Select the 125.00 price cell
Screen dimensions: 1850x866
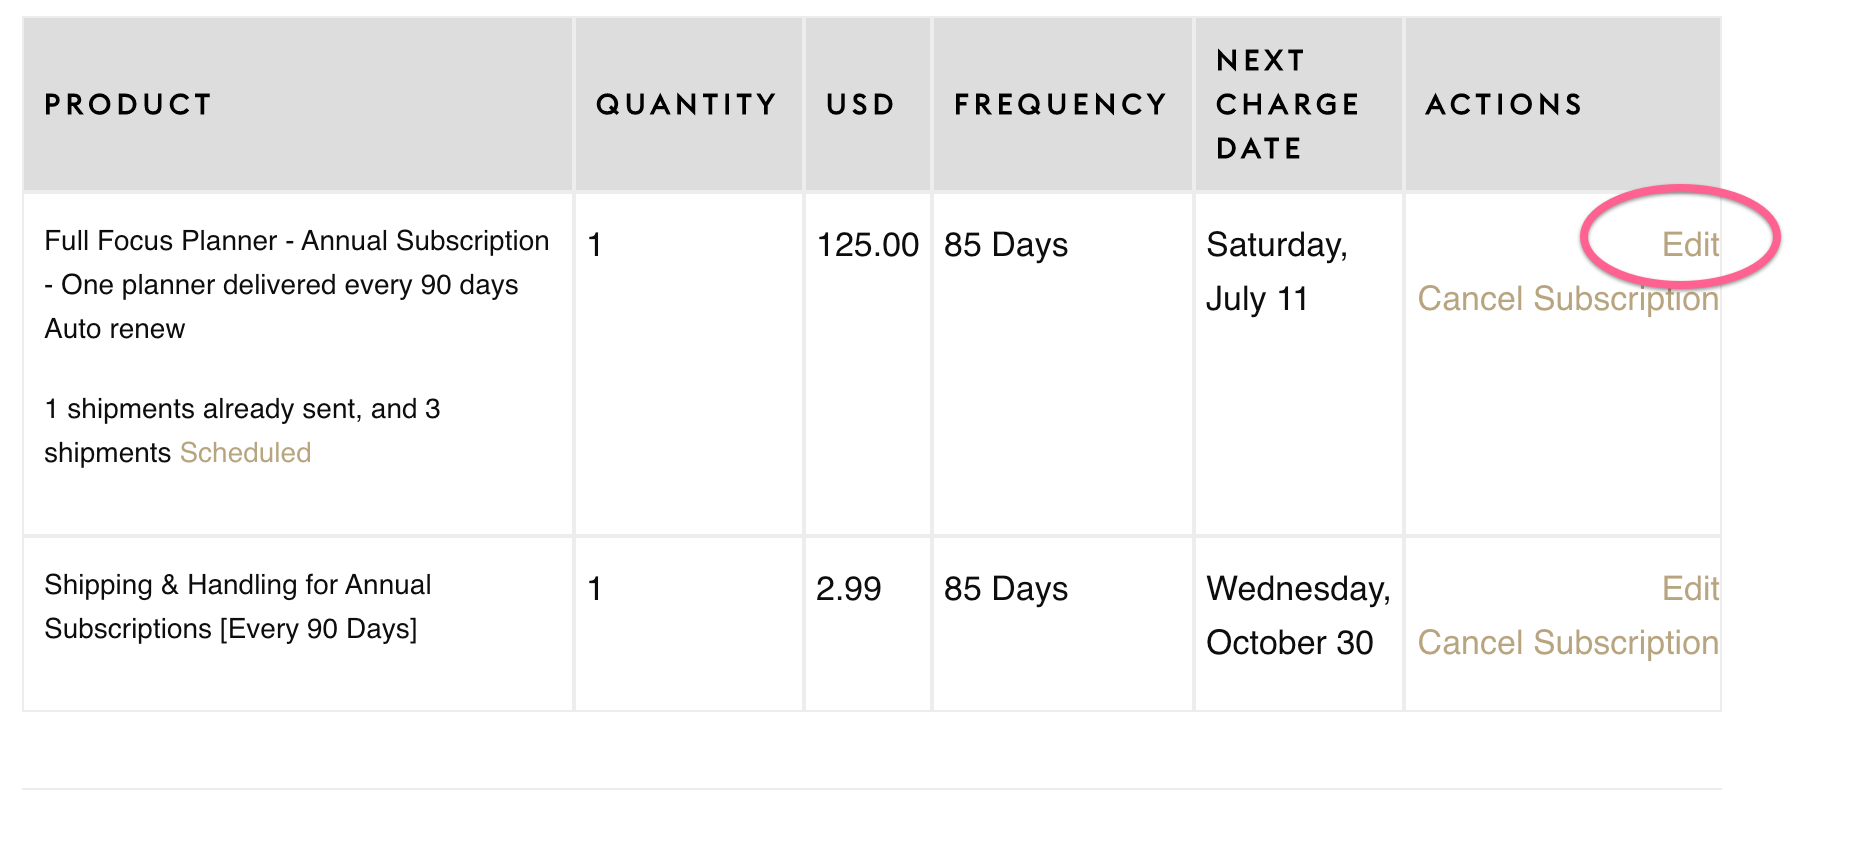coord(867,245)
